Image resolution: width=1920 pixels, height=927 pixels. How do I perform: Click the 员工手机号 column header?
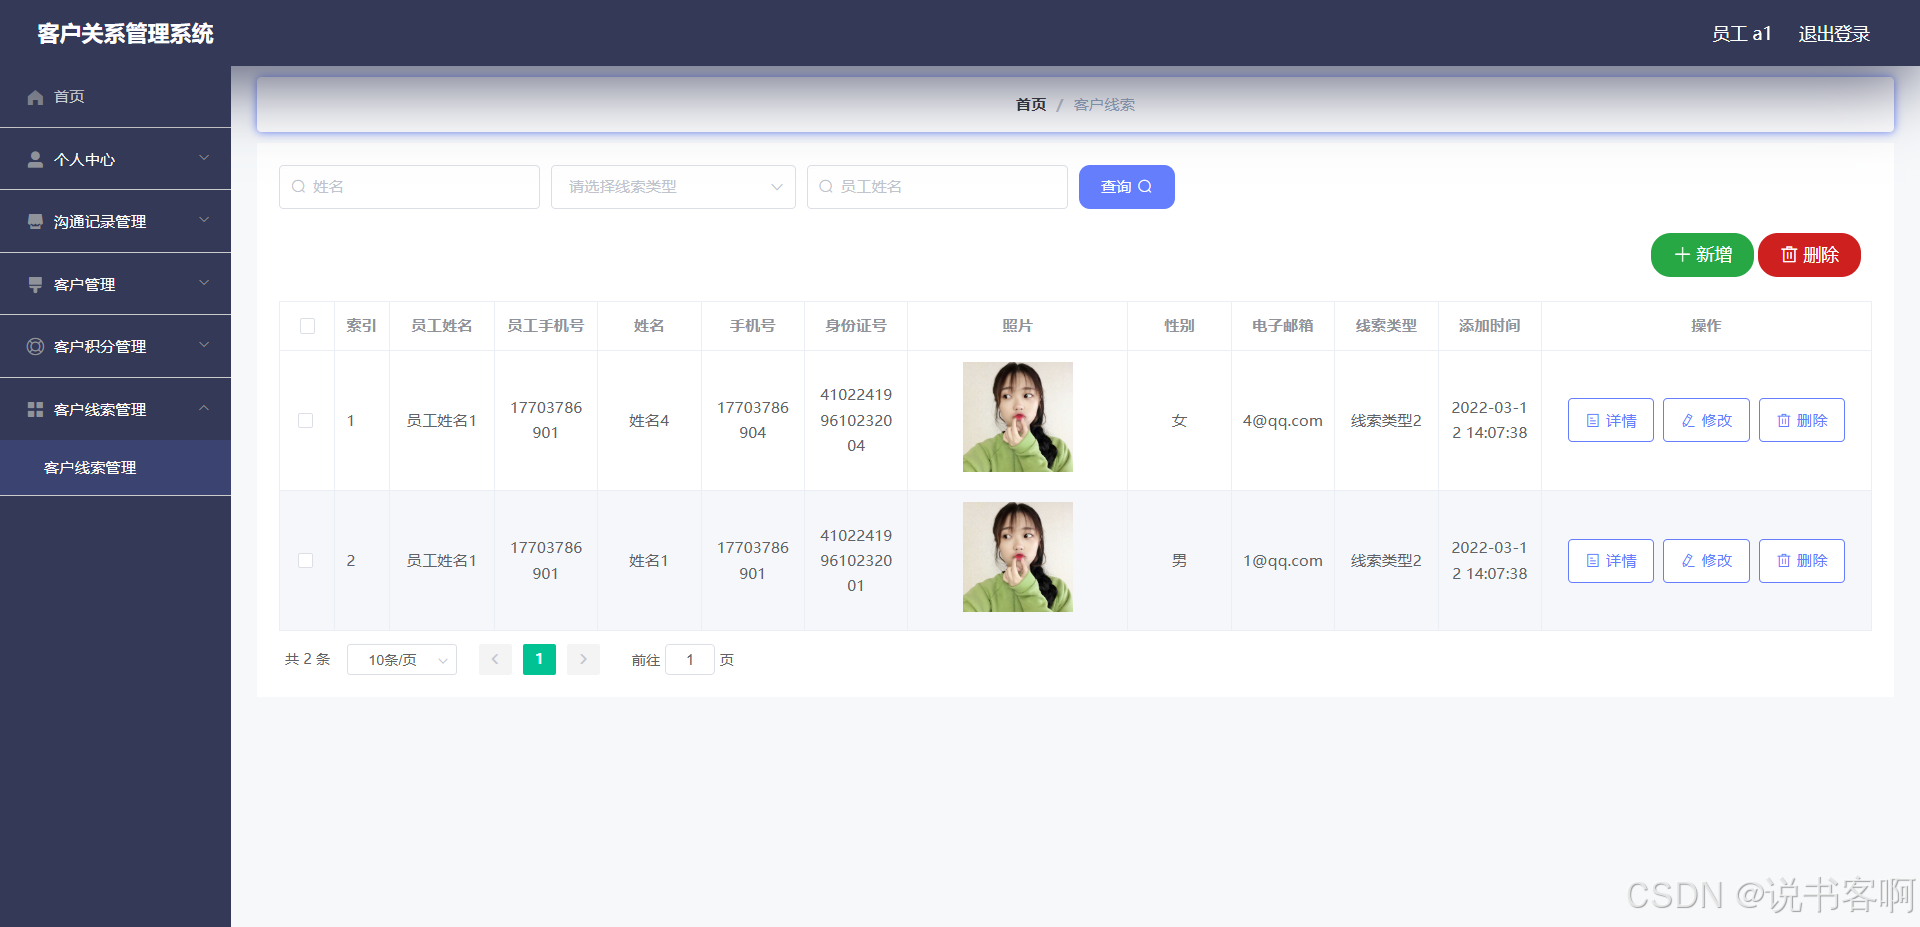point(546,326)
